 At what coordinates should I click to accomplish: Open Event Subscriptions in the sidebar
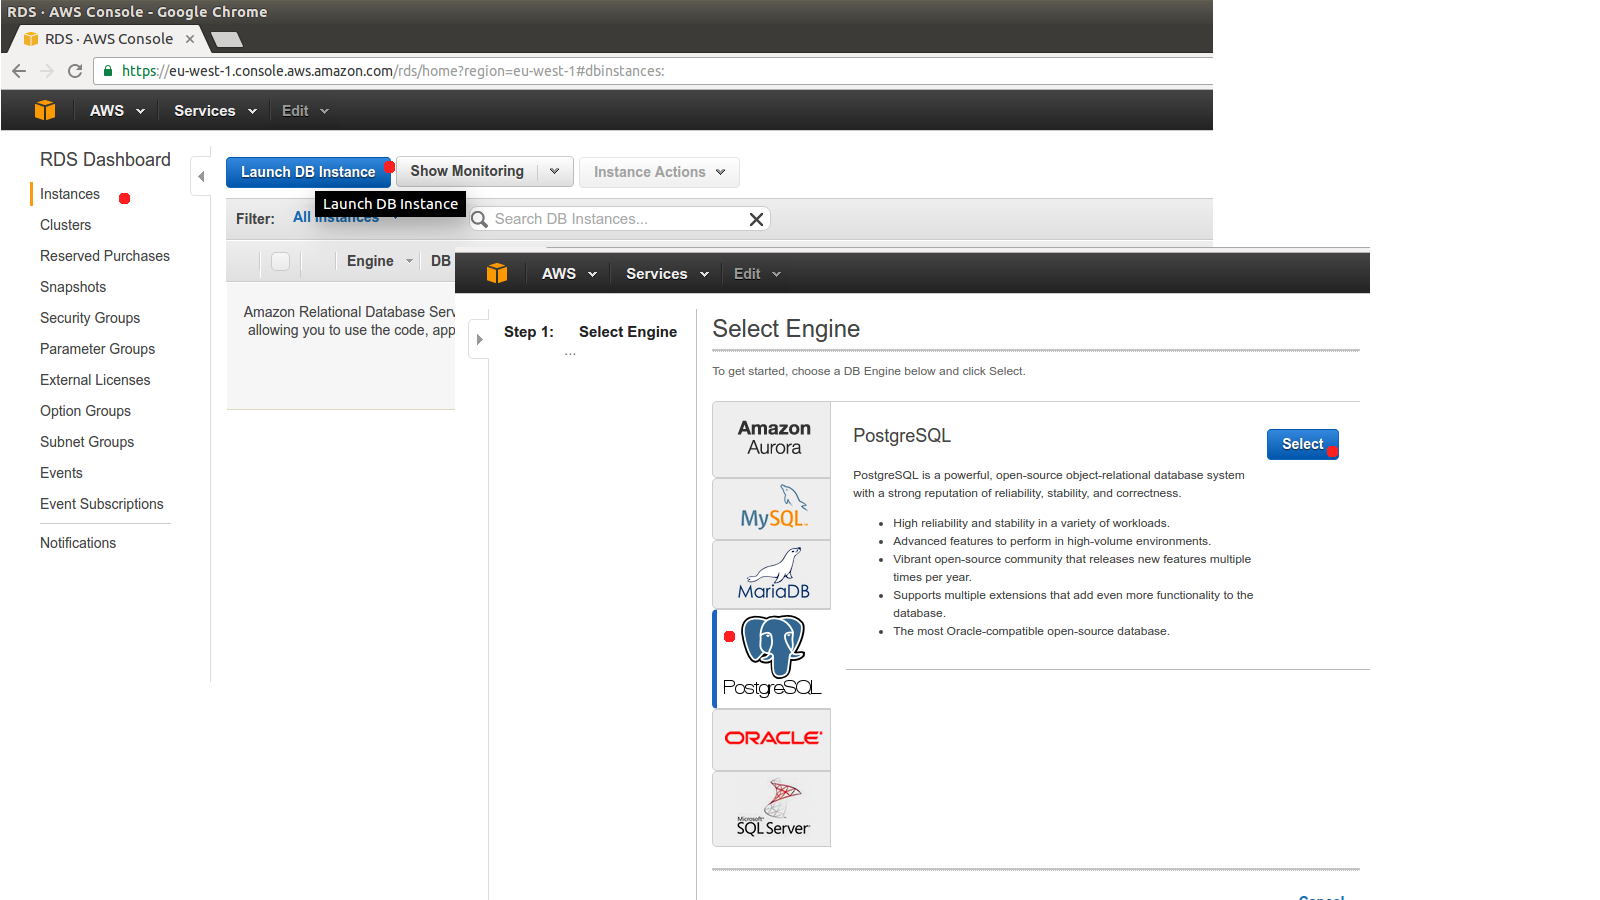pyautogui.click(x=102, y=504)
